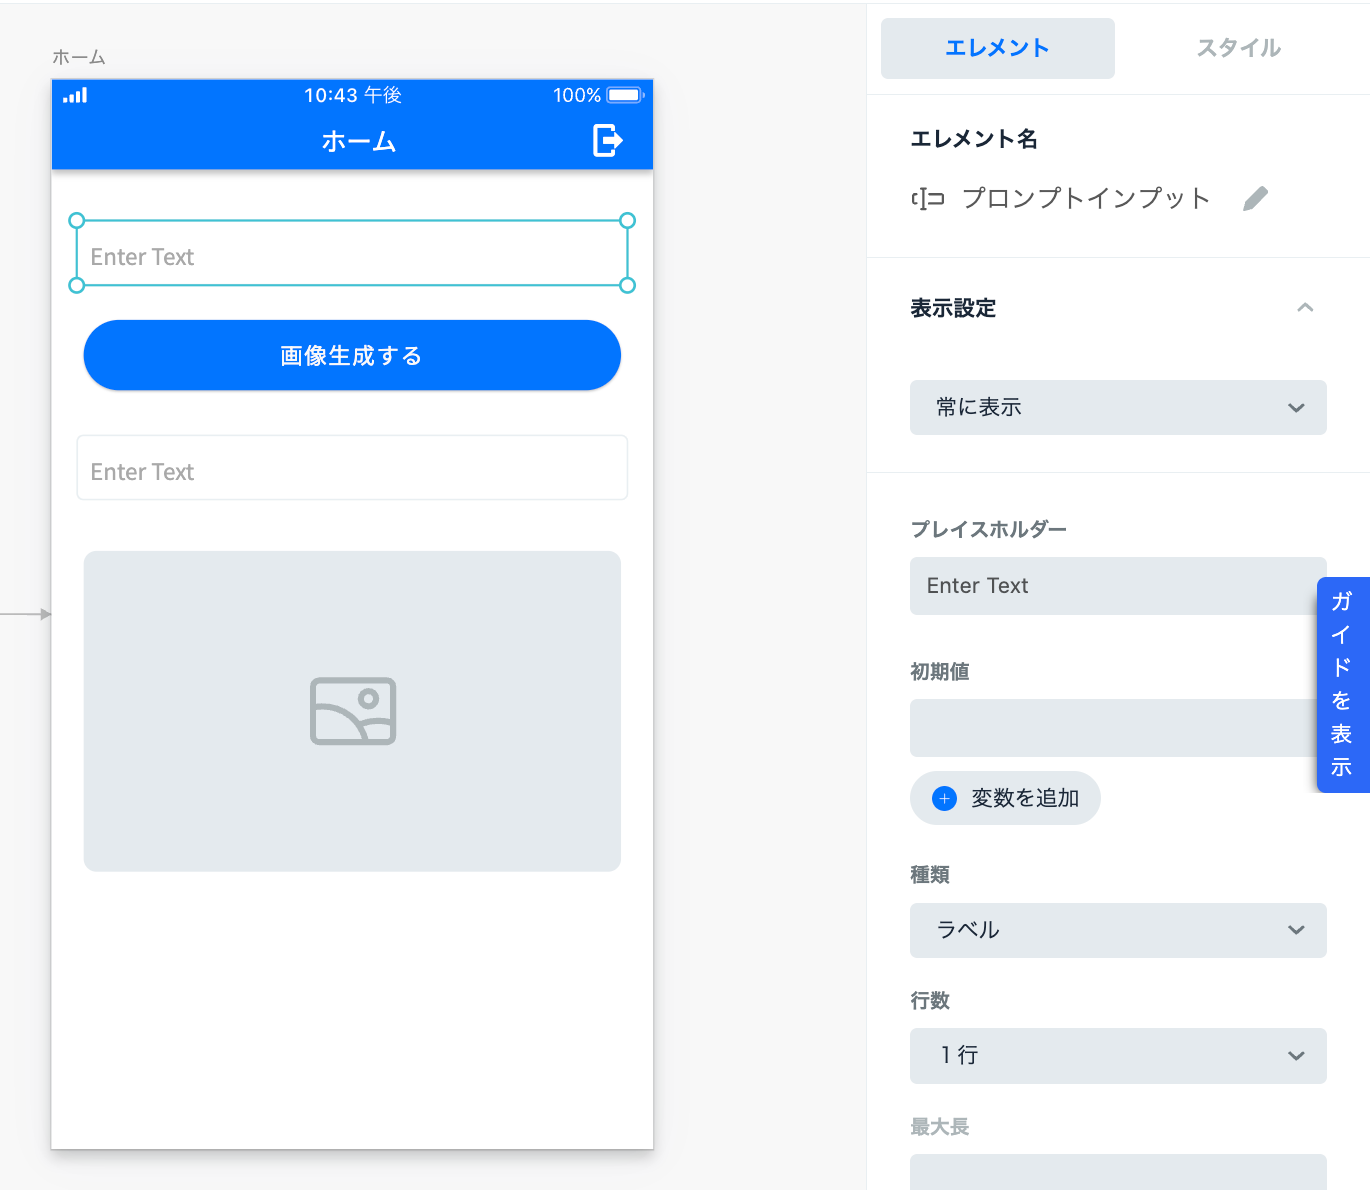Click the text input icon beside element name
1370x1190 pixels.
[x=928, y=199]
